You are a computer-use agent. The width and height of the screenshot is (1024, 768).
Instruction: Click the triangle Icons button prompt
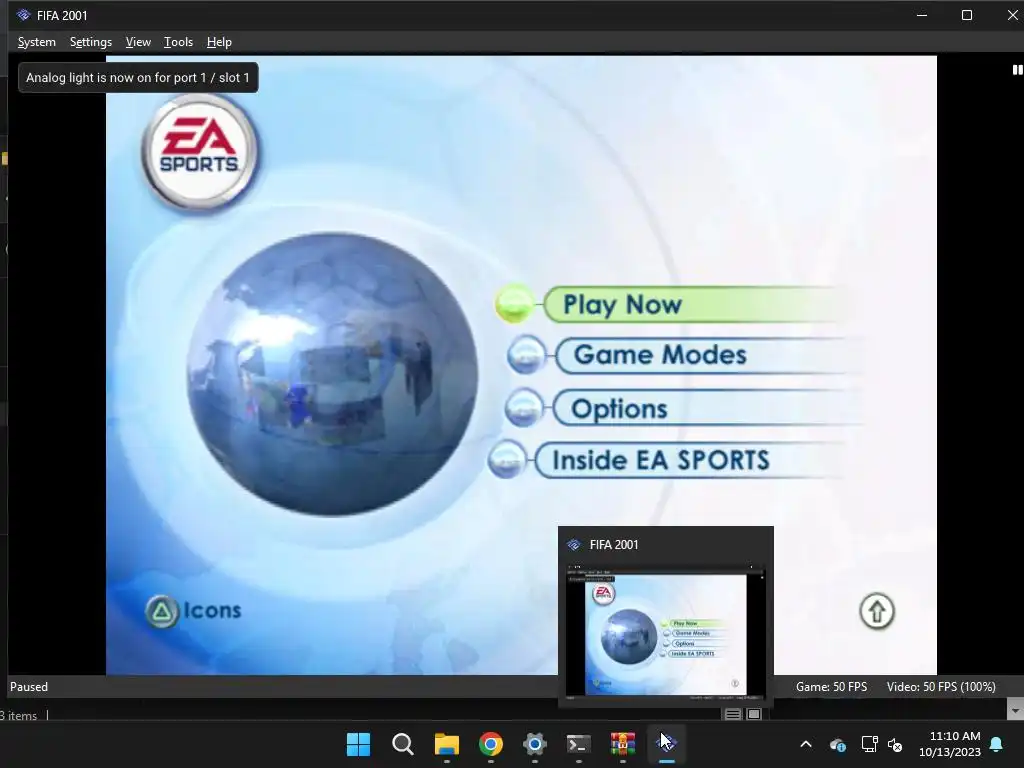point(193,611)
